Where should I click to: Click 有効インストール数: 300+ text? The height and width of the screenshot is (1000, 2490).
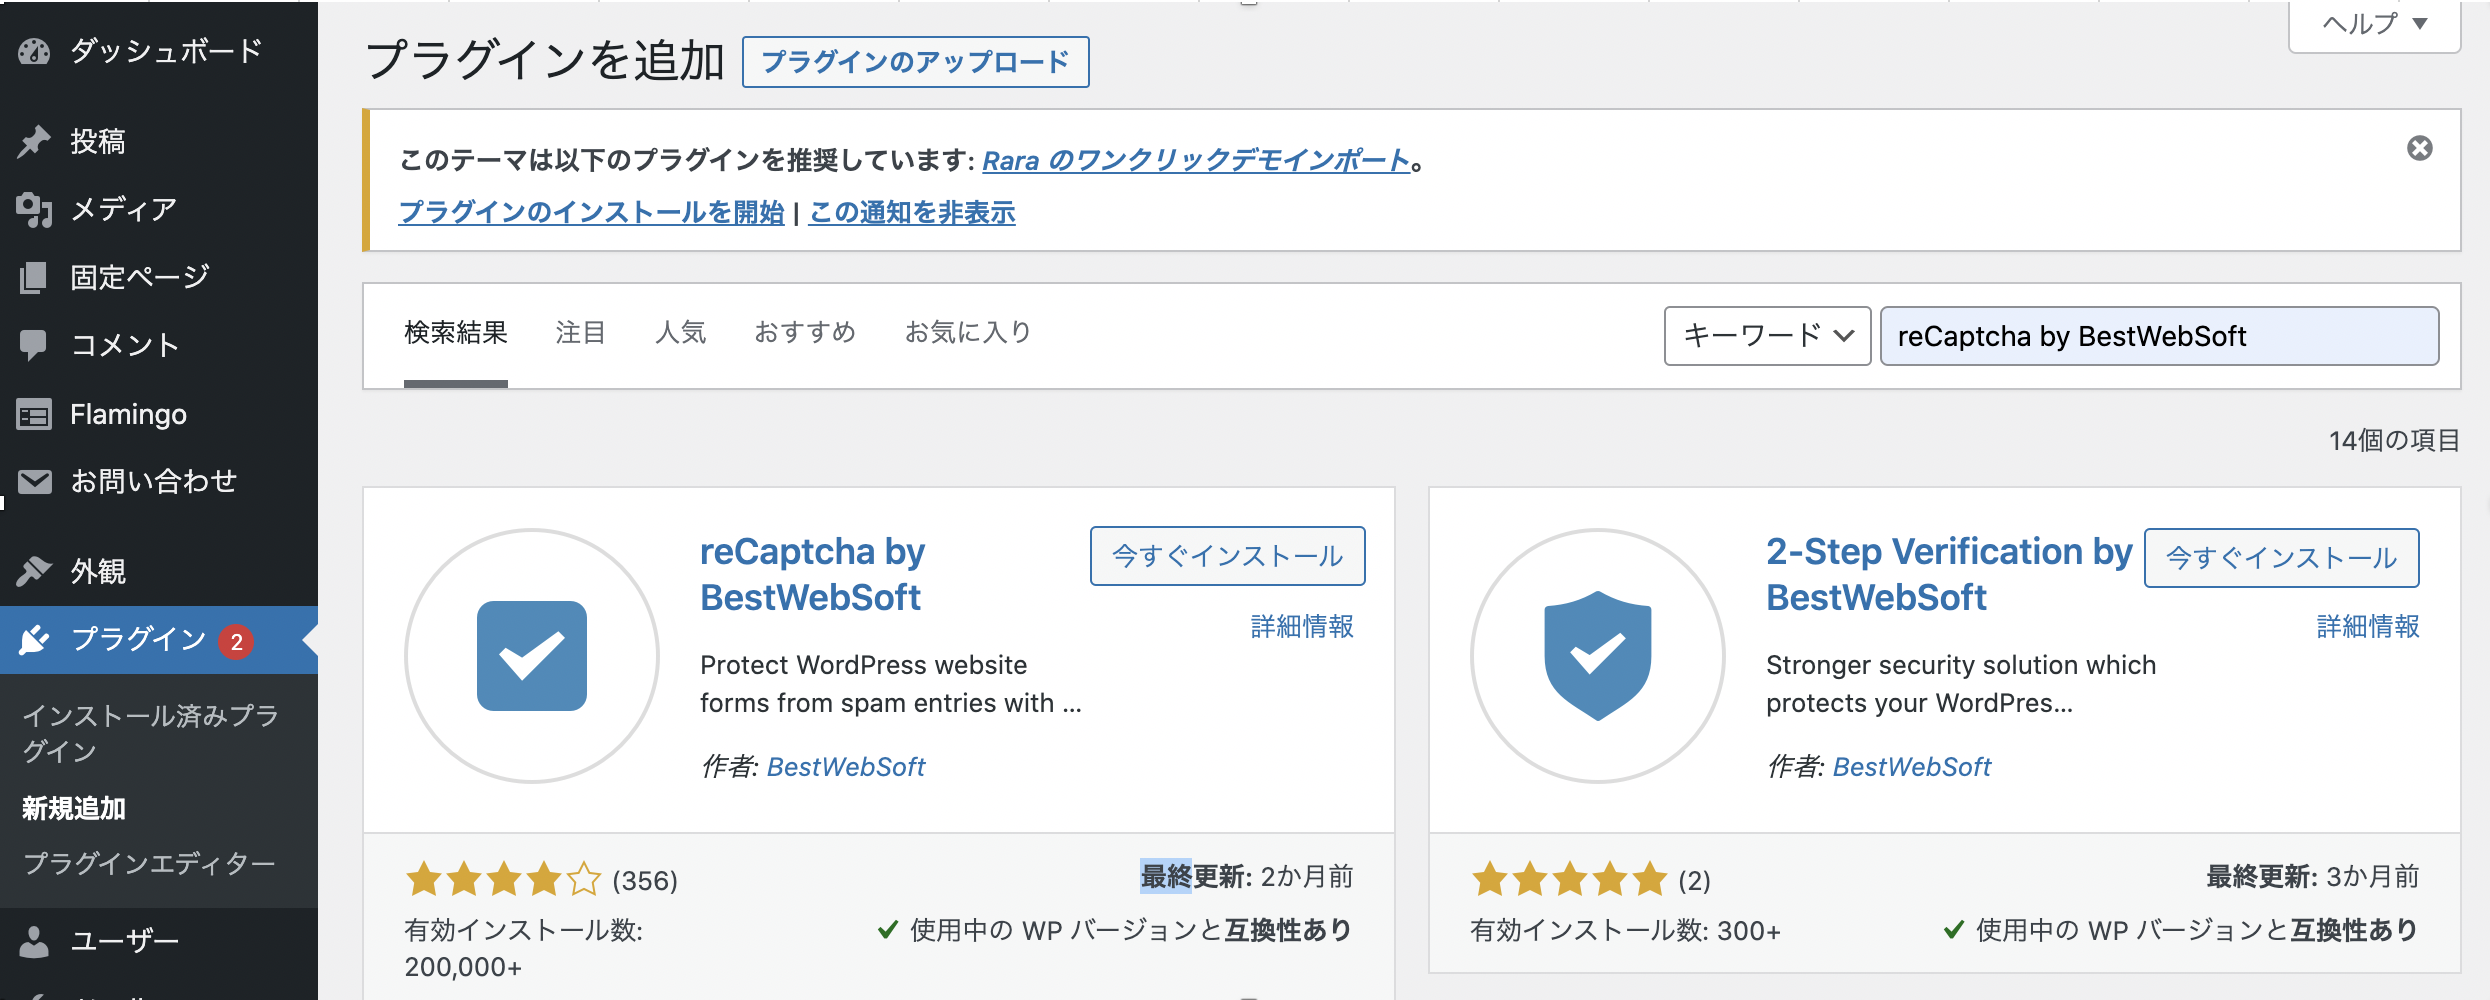[x=1626, y=931]
